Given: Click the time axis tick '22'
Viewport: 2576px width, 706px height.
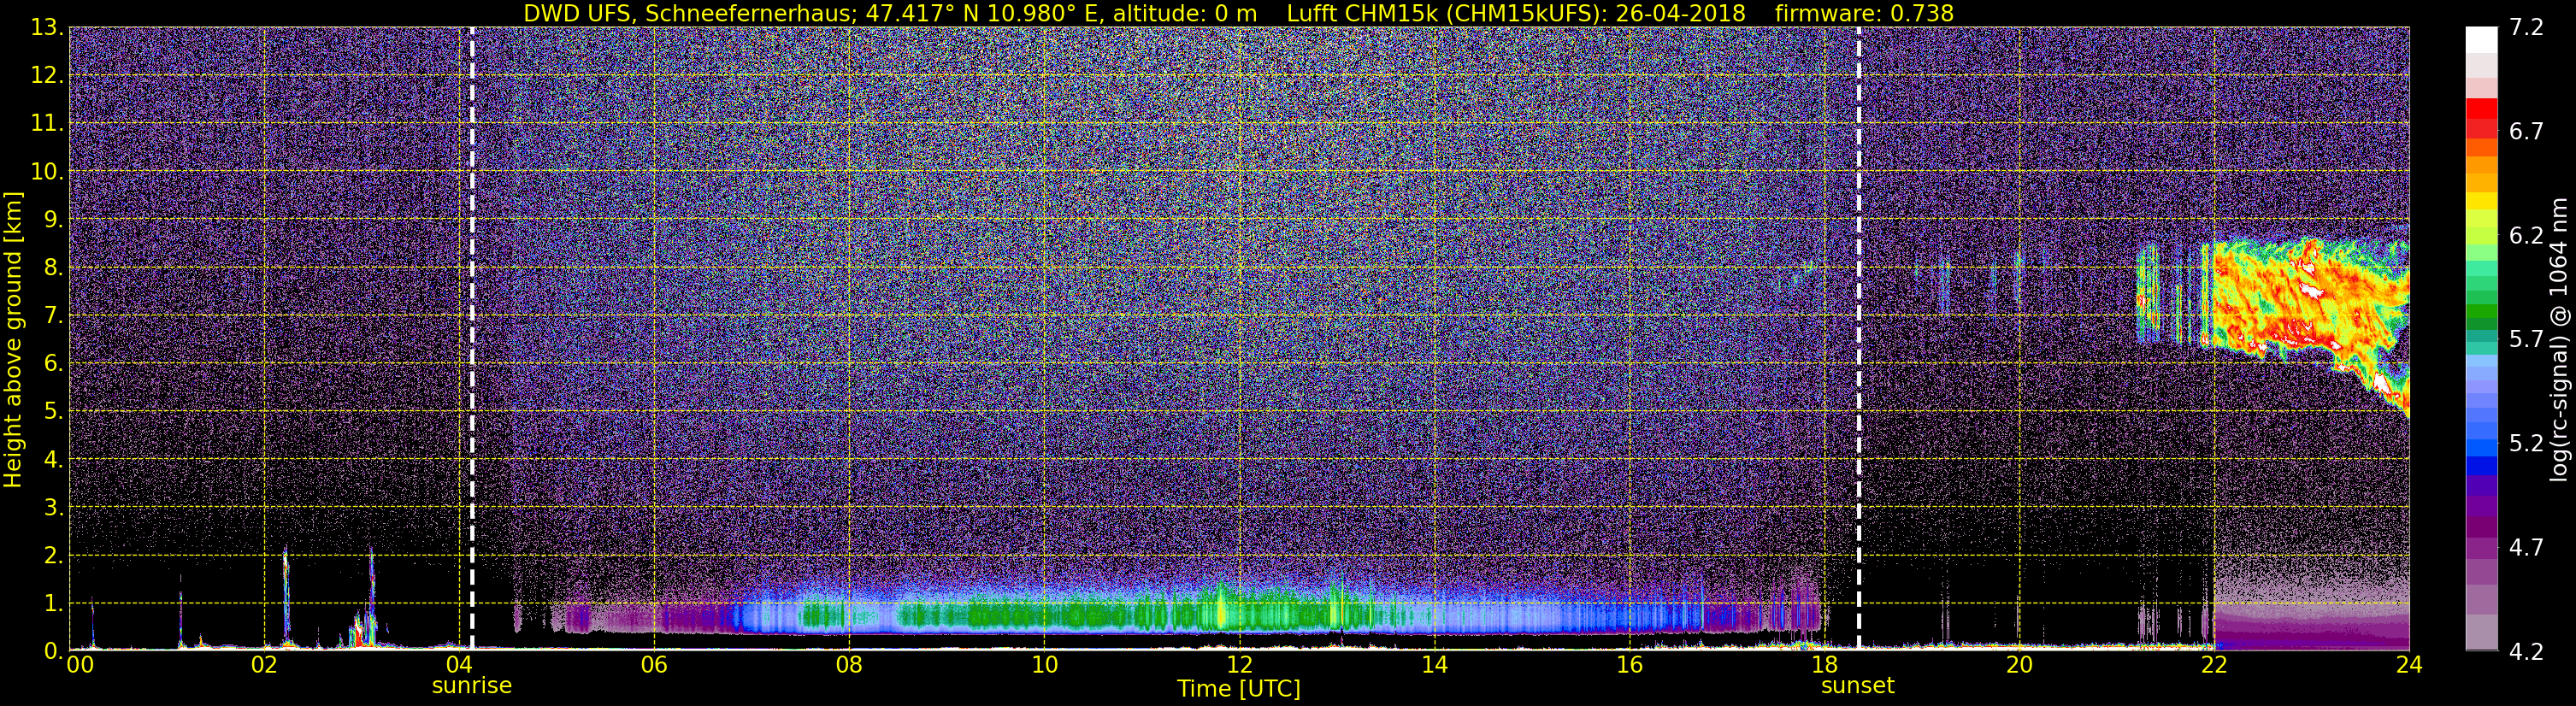Looking at the screenshot, I should (2214, 665).
